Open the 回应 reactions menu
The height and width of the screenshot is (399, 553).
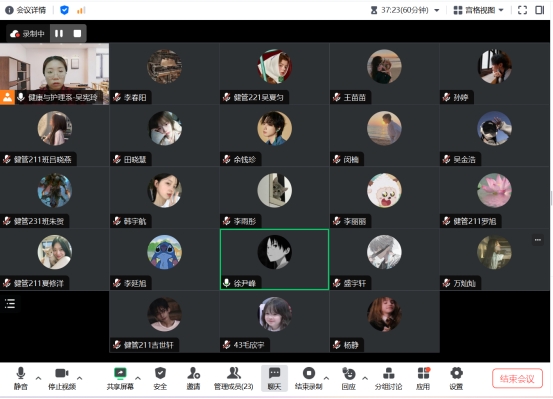click(348, 378)
